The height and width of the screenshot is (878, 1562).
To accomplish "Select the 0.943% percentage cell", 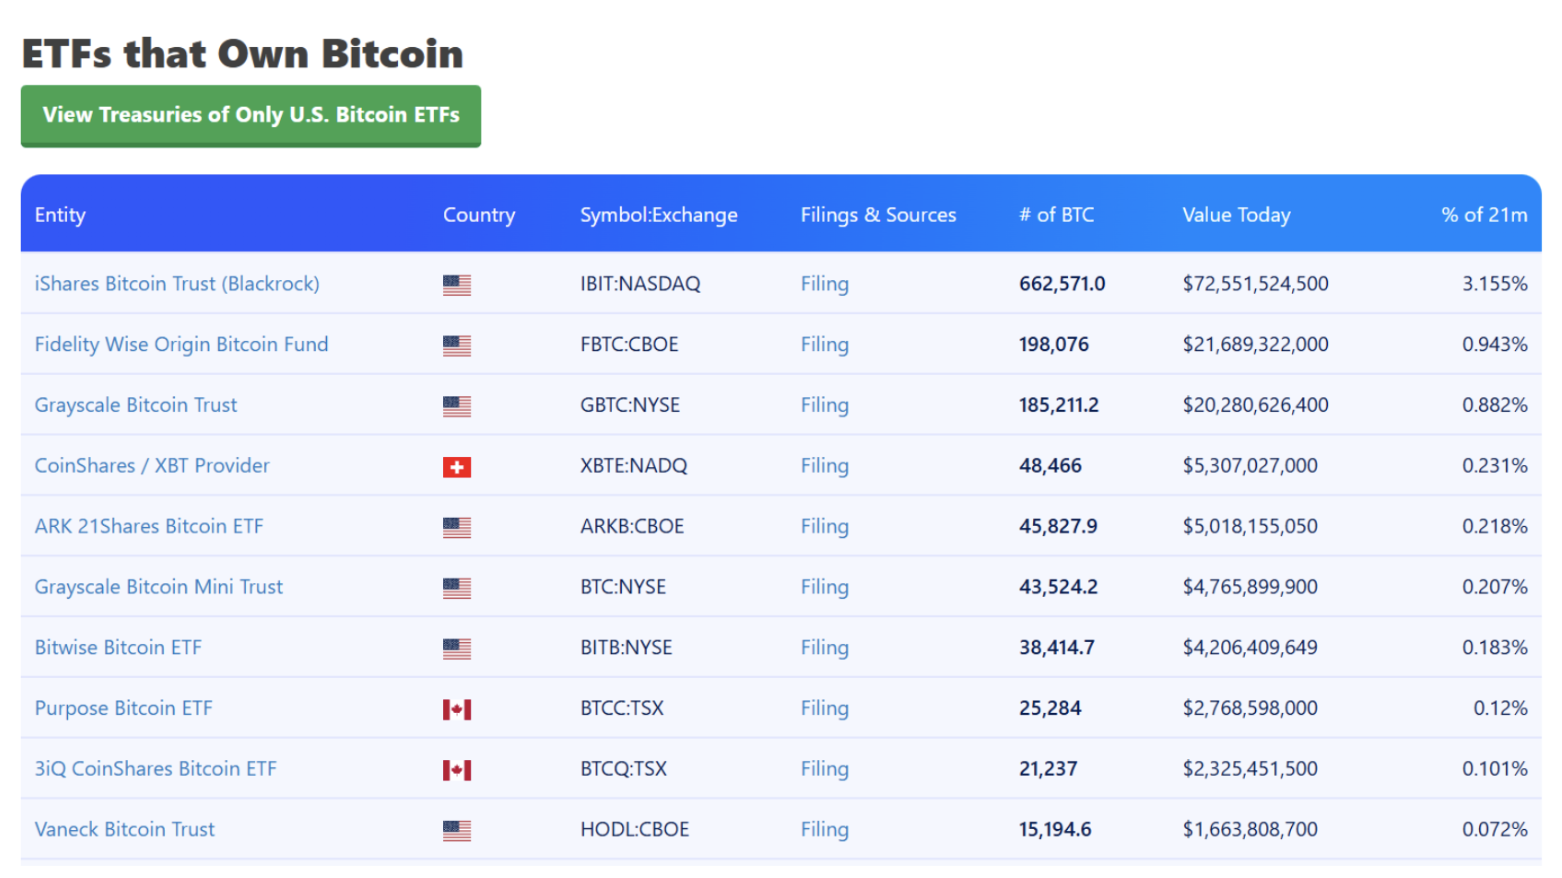I will pos(1495,344).
